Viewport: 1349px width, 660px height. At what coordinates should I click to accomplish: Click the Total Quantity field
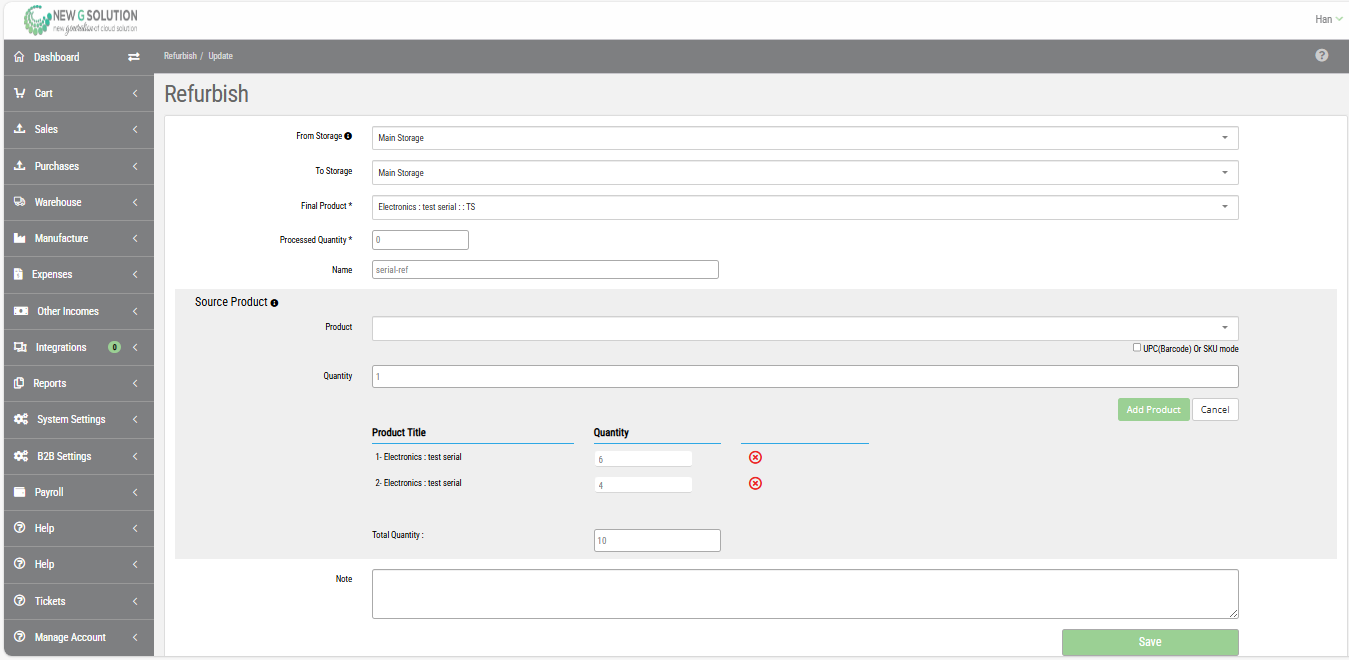pyautogui.click(x=657, y=540)
